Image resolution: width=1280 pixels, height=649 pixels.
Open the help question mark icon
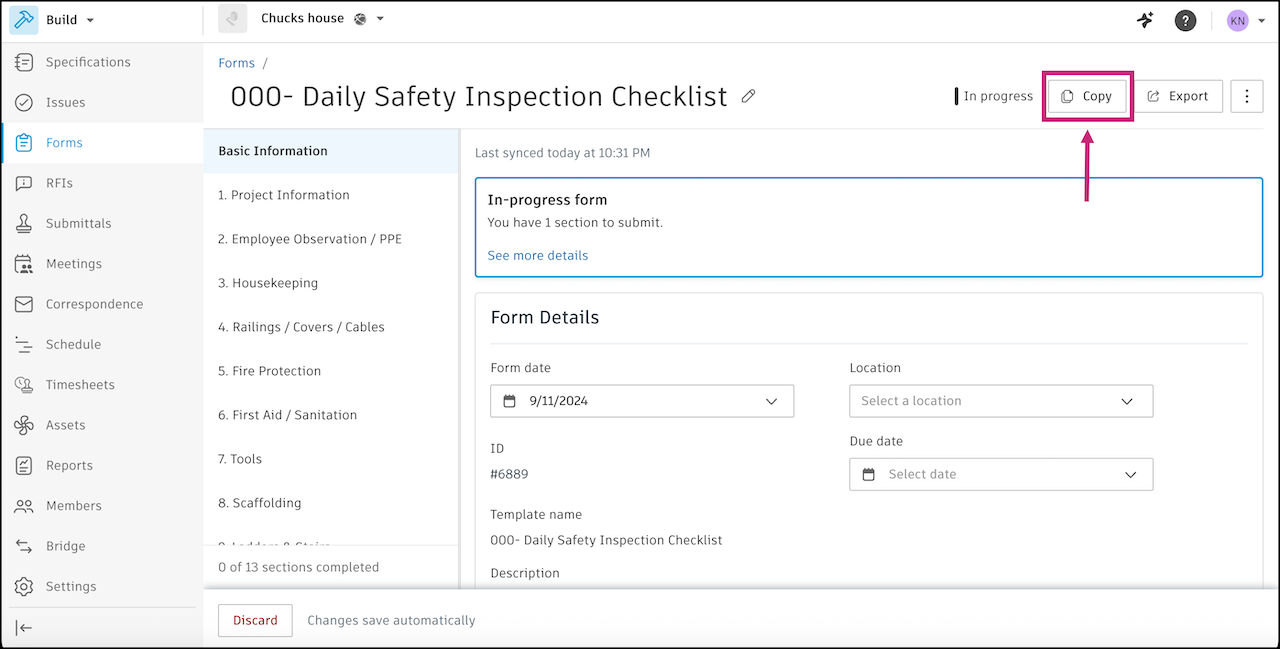(1185, 20)
